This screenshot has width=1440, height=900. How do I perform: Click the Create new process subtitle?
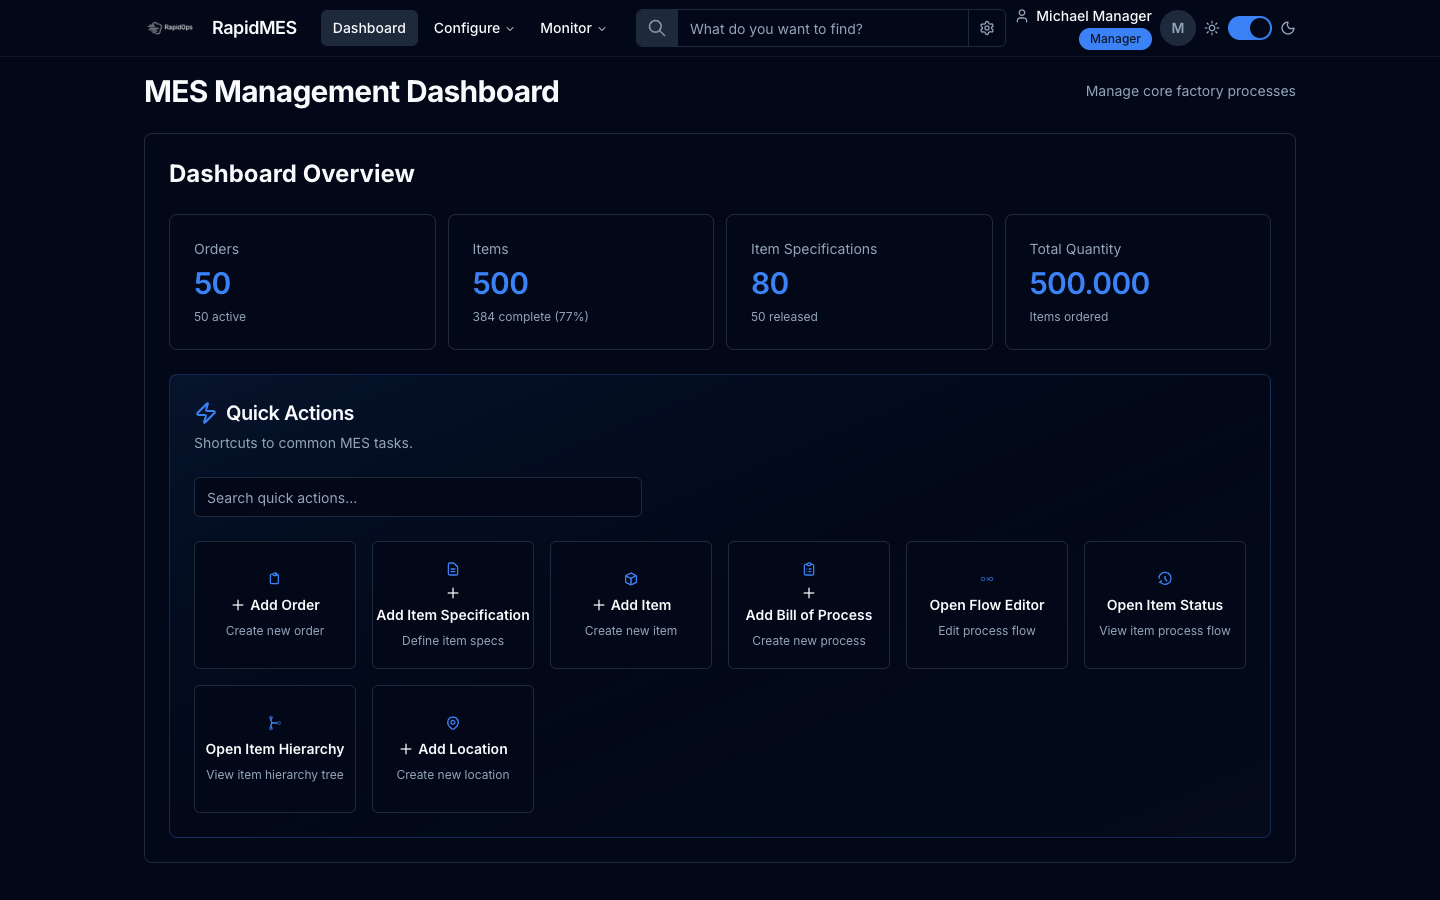pos(809,641)
